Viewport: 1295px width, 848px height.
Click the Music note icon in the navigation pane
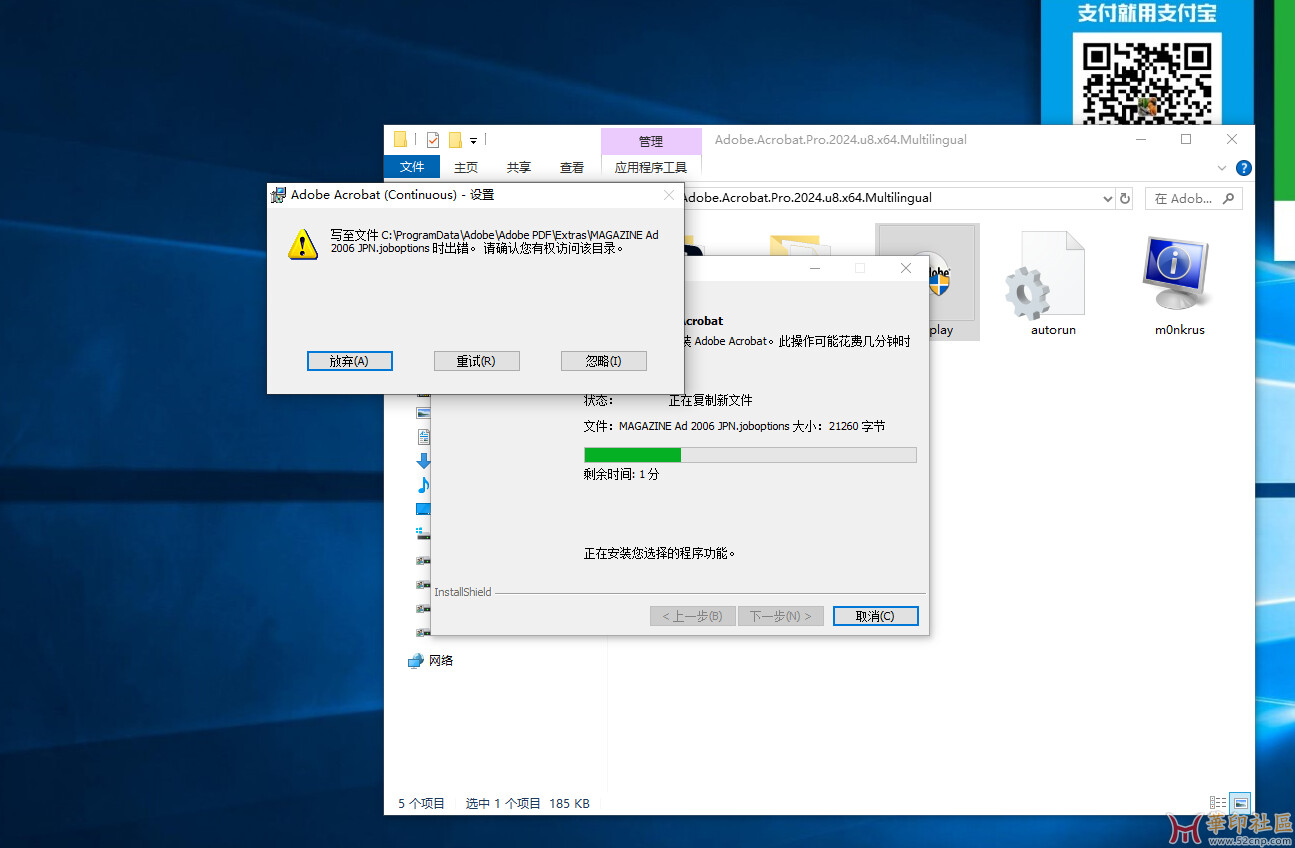[423, 485]
